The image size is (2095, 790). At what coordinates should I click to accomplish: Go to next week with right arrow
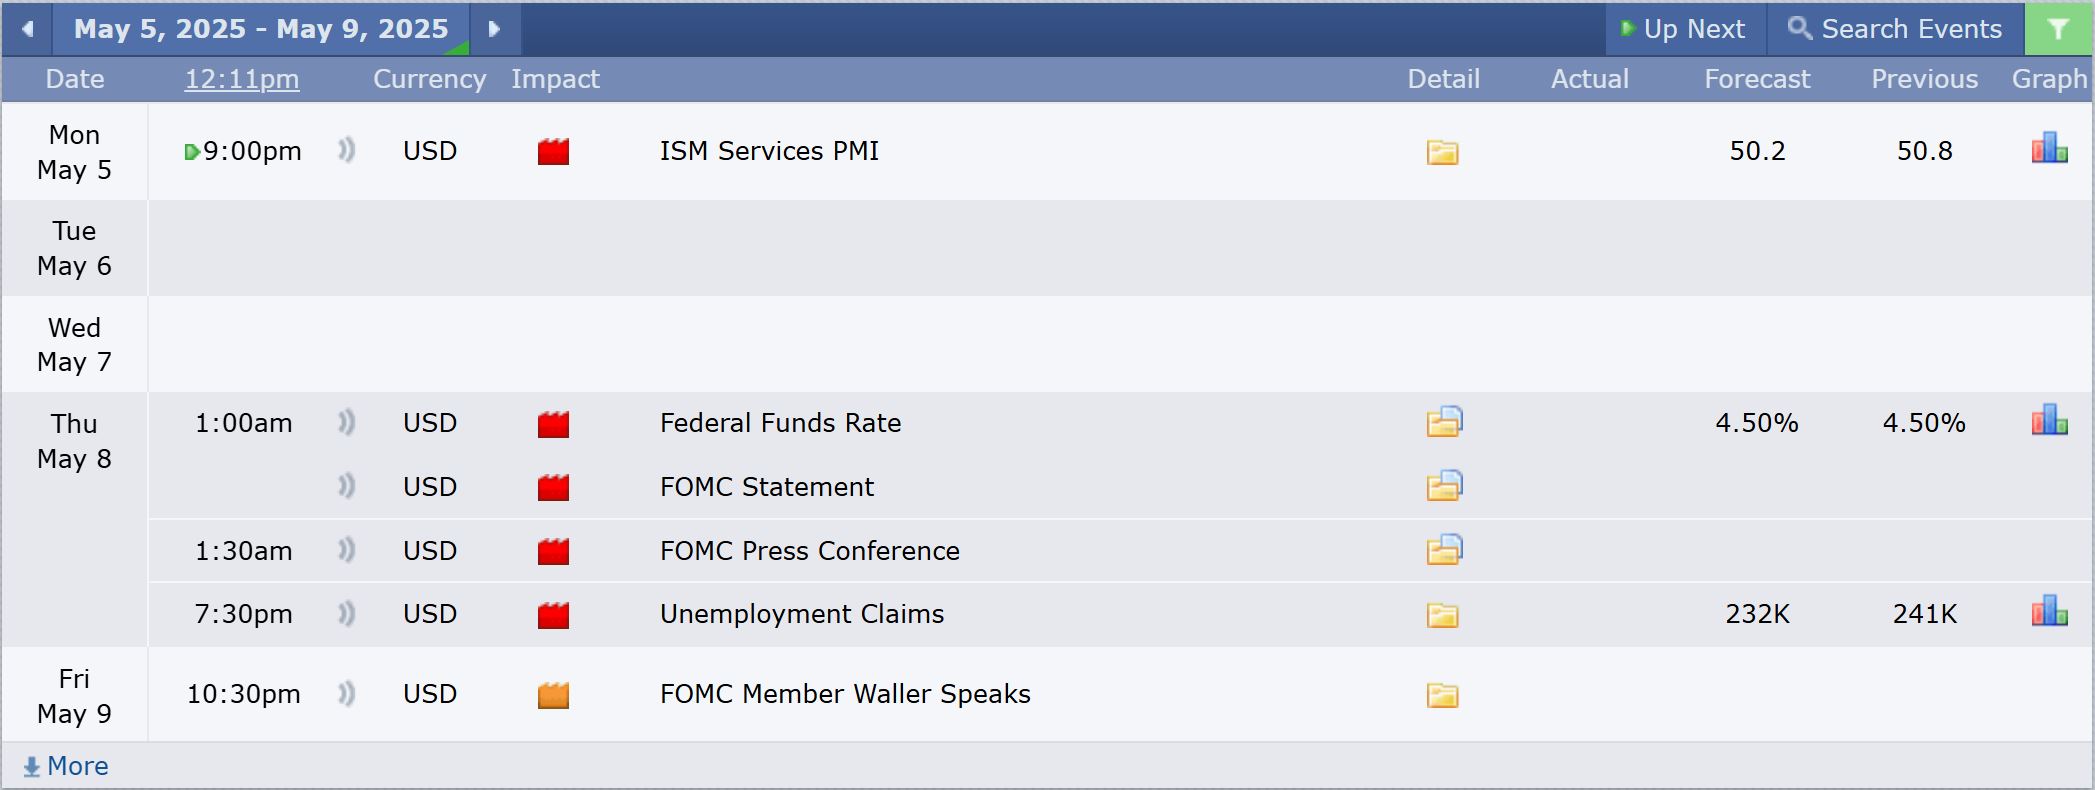coord(494,29)
